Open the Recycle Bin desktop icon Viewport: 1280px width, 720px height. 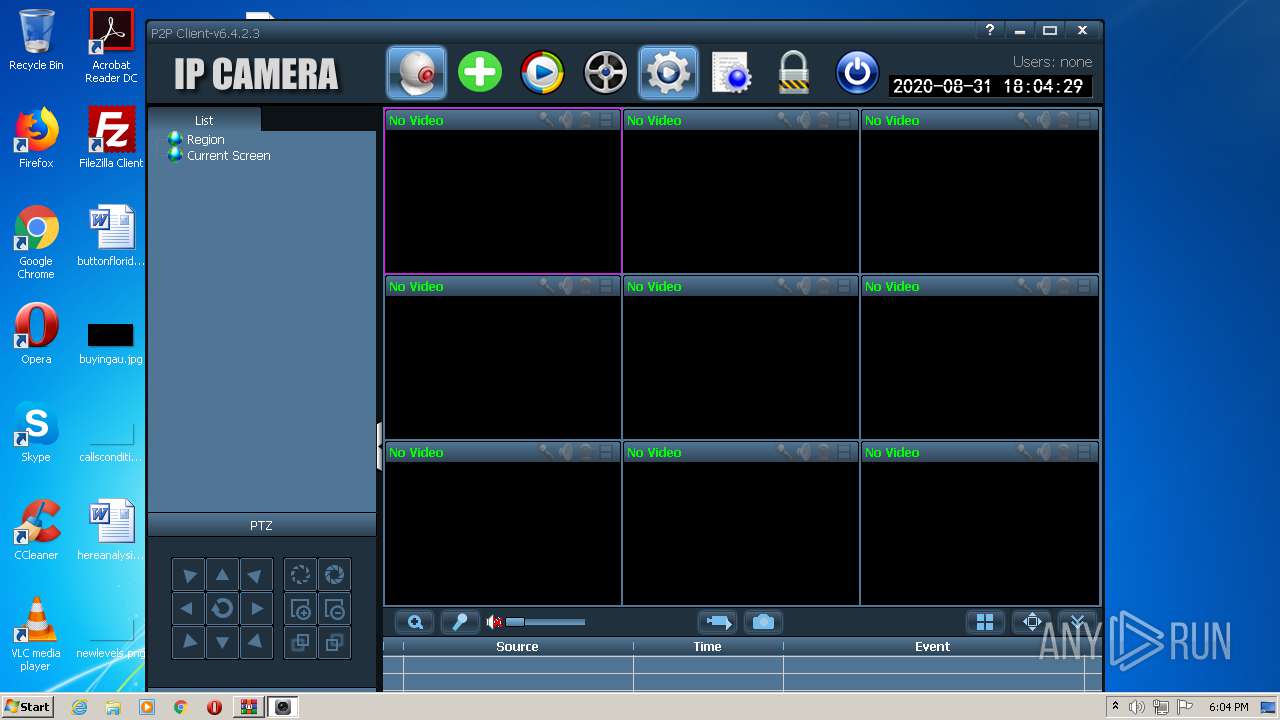click(x=36, y=40)
